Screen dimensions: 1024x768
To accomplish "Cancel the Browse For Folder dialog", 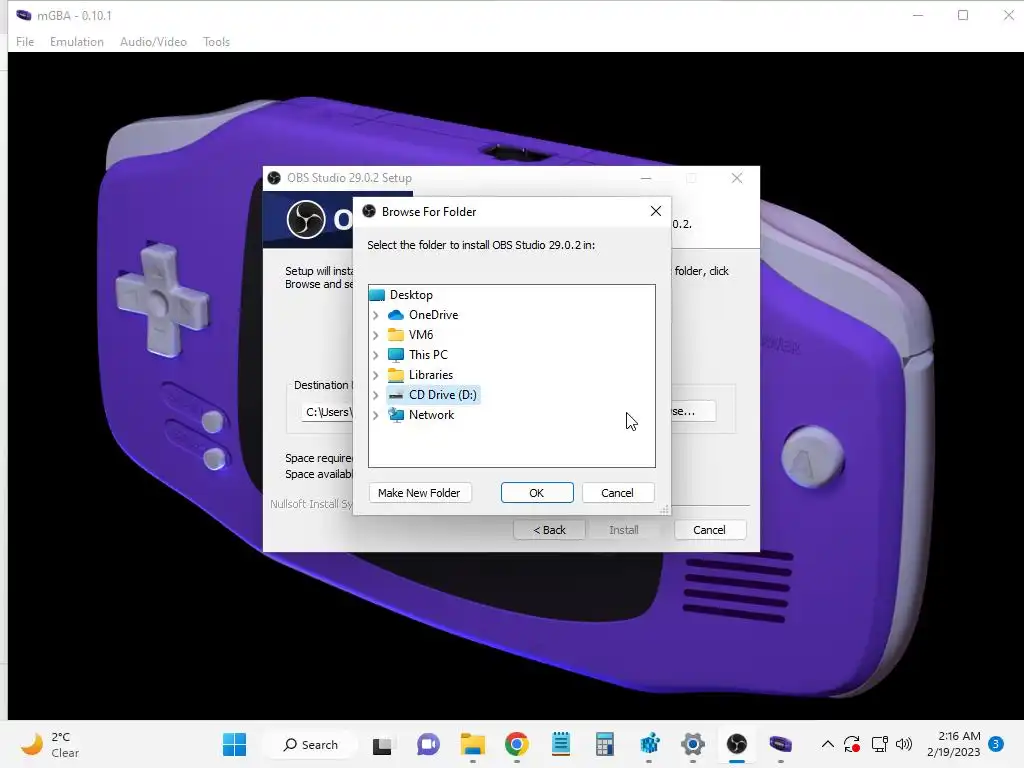I will (x=617, y=493).
